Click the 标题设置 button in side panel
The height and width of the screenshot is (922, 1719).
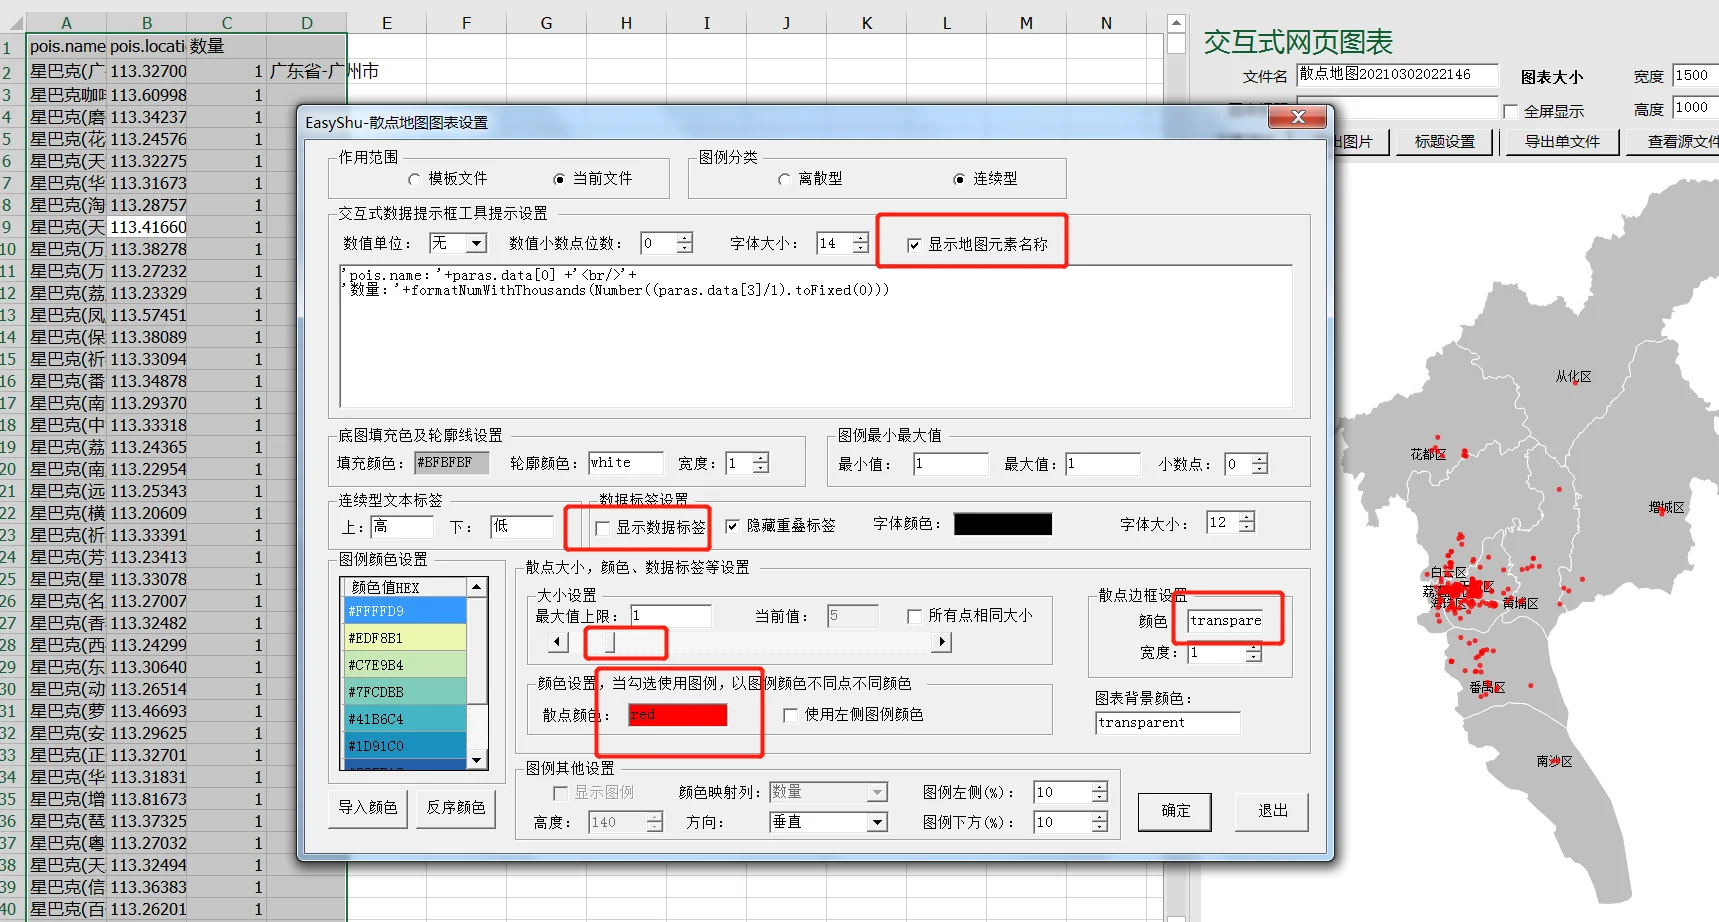(1444, 142)
